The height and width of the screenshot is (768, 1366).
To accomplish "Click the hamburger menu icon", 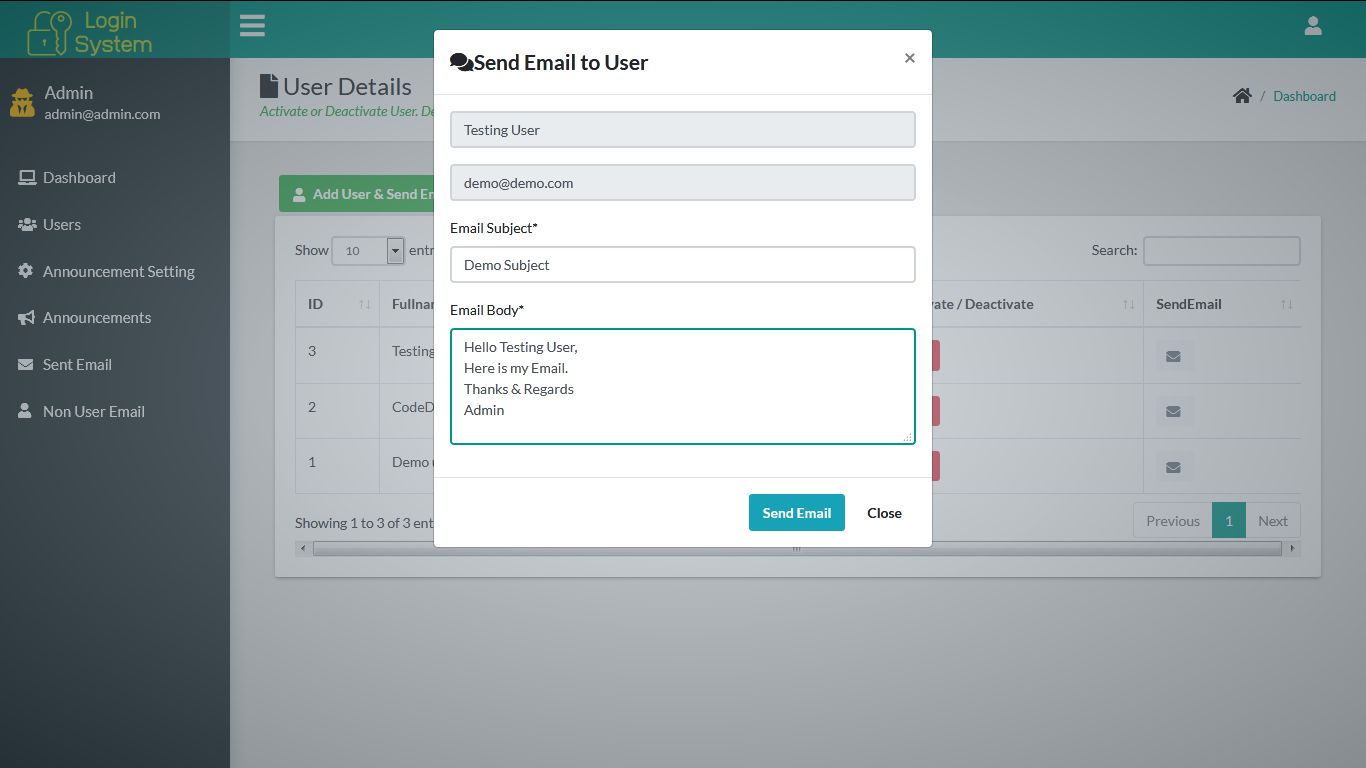I will [x=252, y=25].
